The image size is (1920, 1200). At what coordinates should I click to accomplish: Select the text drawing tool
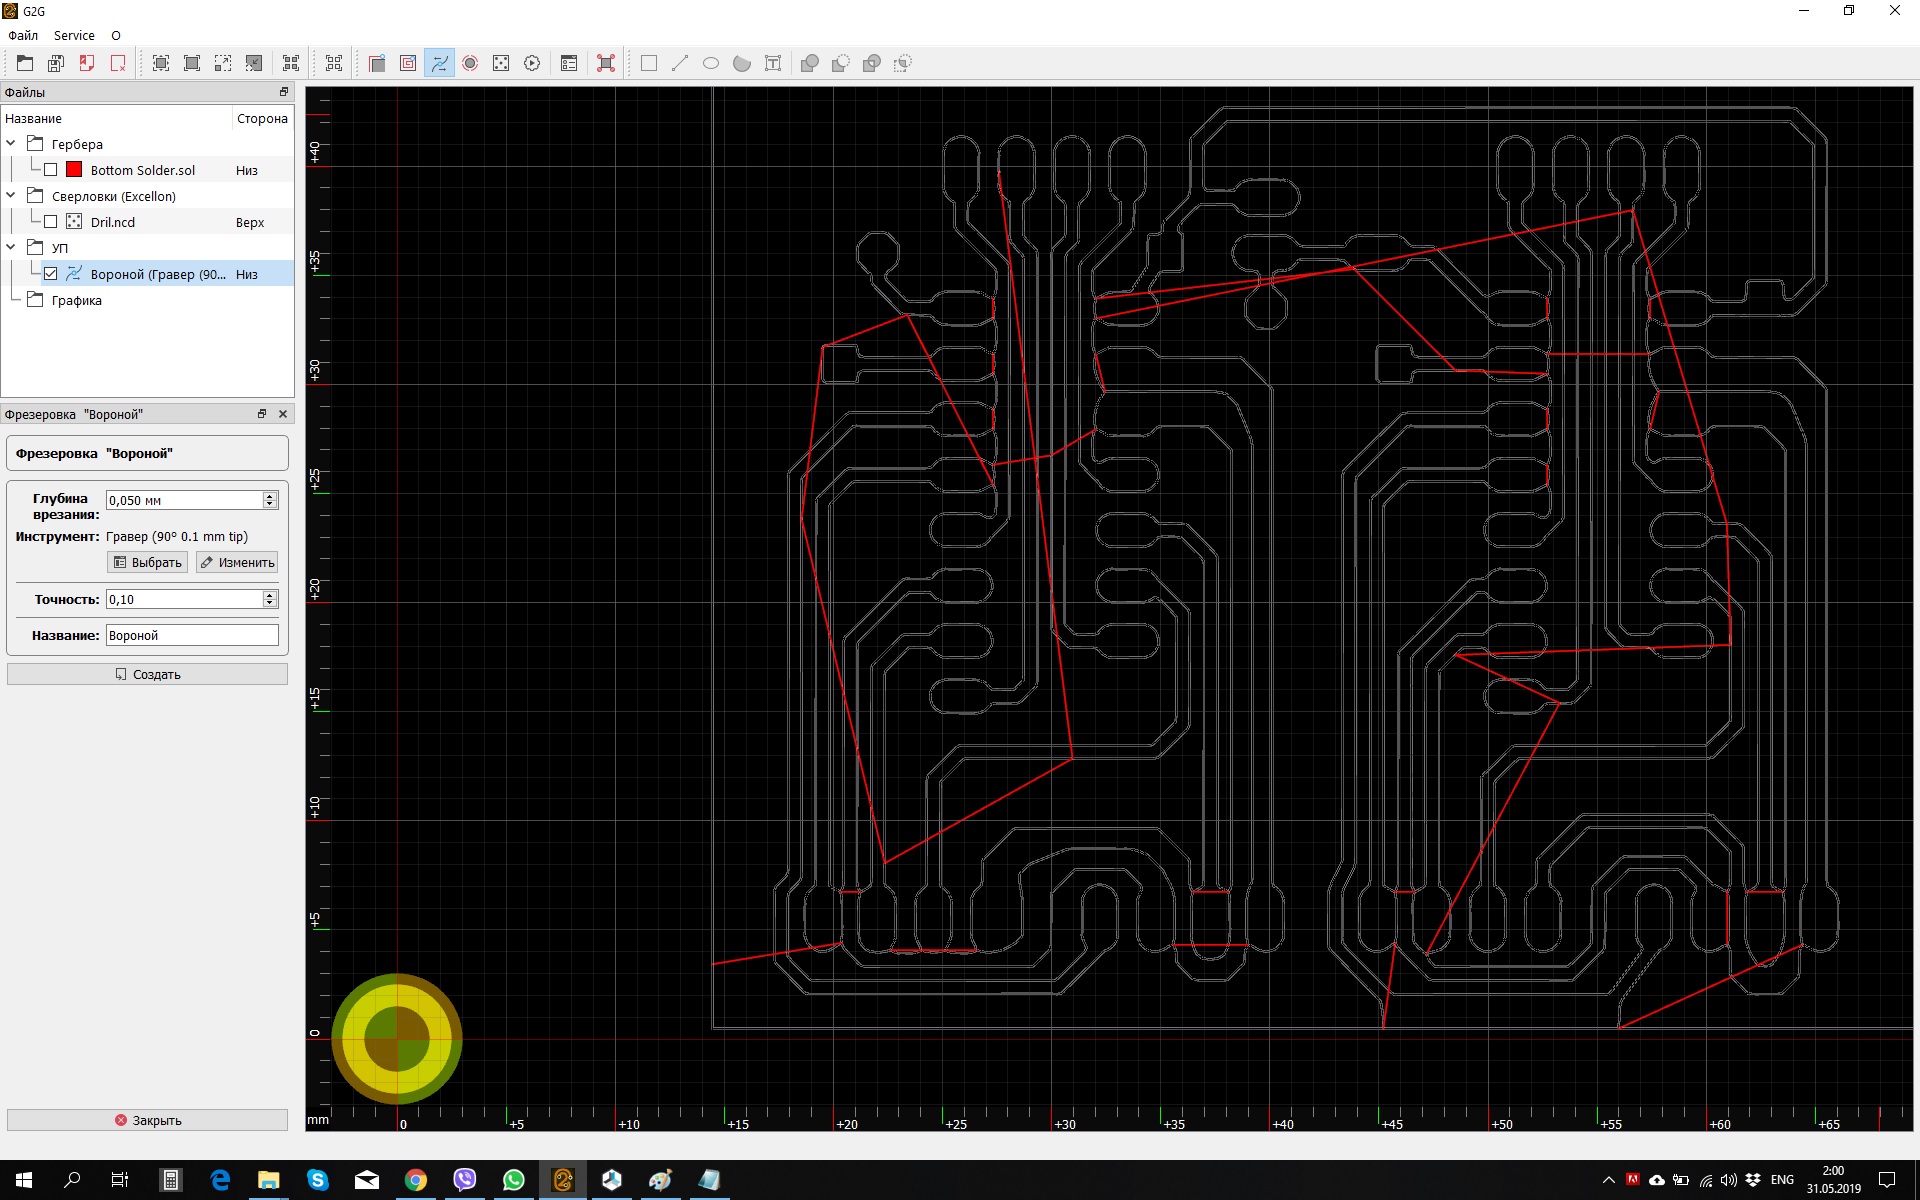coord(773,63)
